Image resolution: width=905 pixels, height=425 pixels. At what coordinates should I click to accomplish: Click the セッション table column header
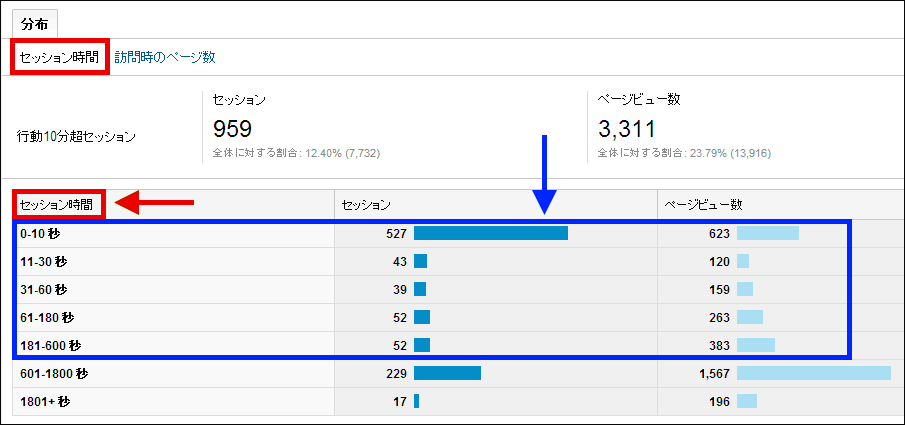pyautogui.click(x=366, y=204)
